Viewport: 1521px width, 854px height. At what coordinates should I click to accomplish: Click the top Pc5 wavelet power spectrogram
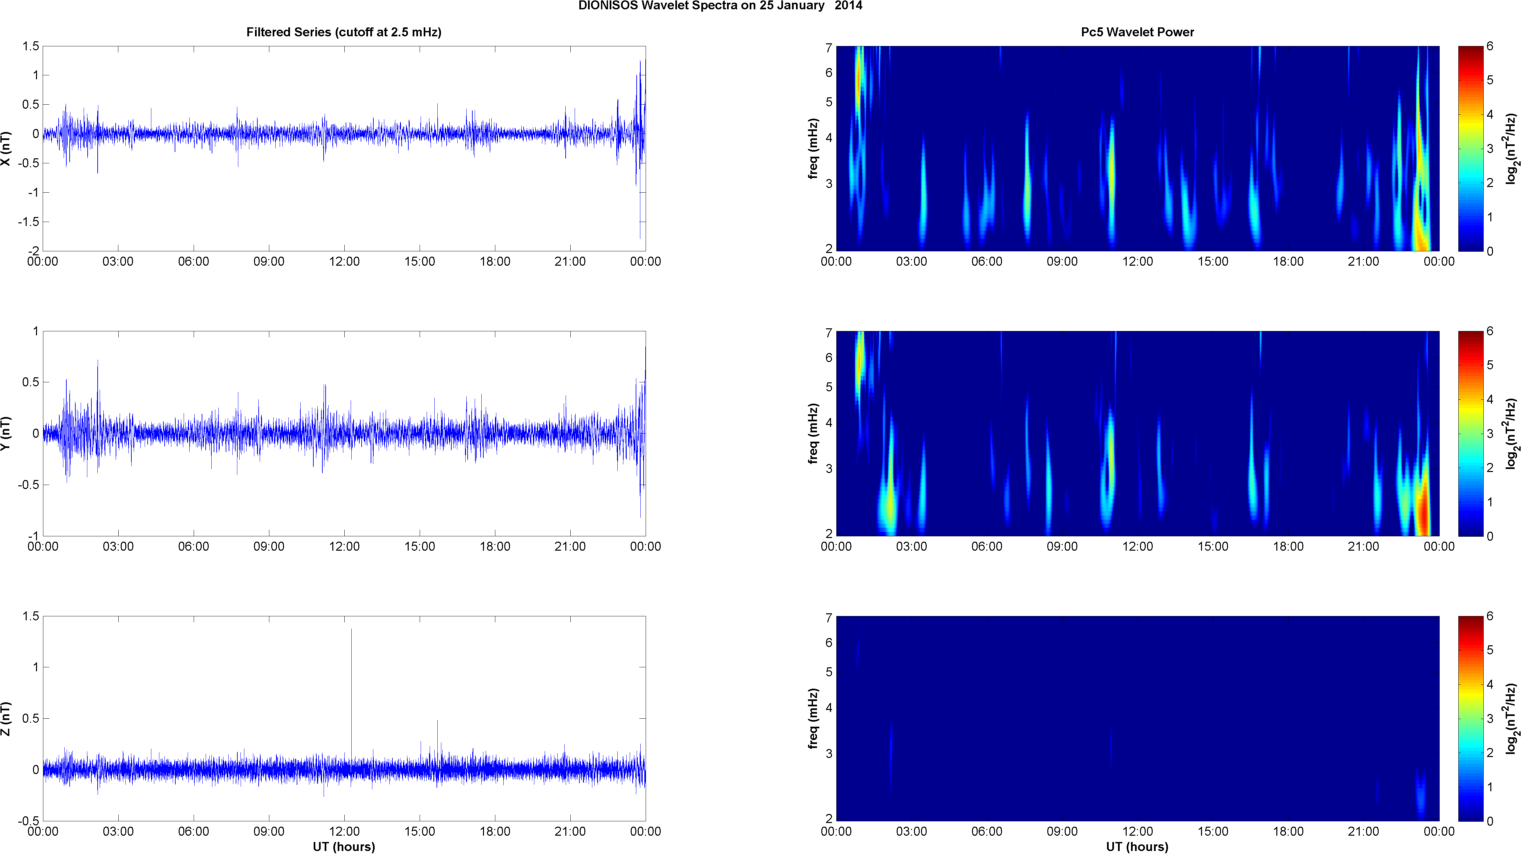tap(1137, 148)
